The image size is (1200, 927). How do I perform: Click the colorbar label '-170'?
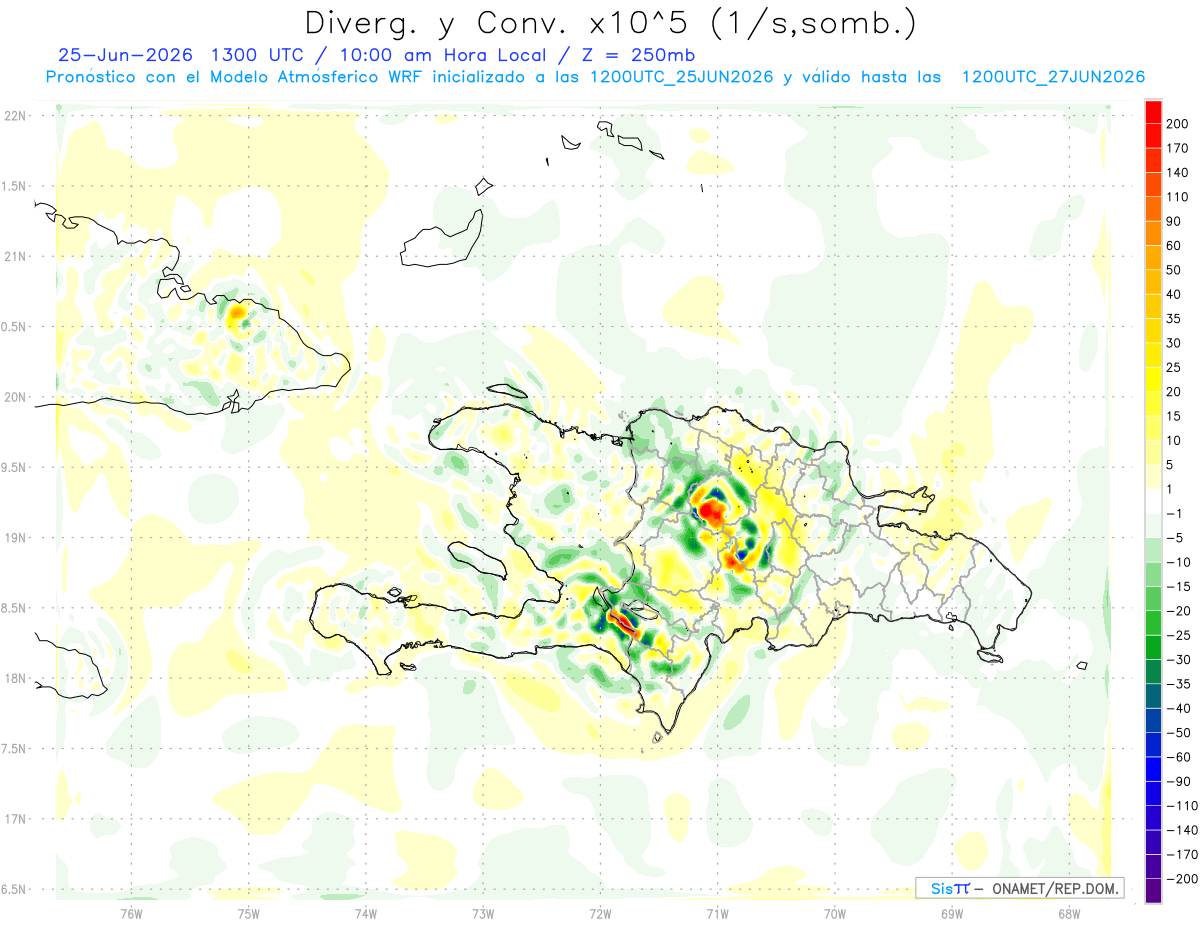(x=1181, y=853)
